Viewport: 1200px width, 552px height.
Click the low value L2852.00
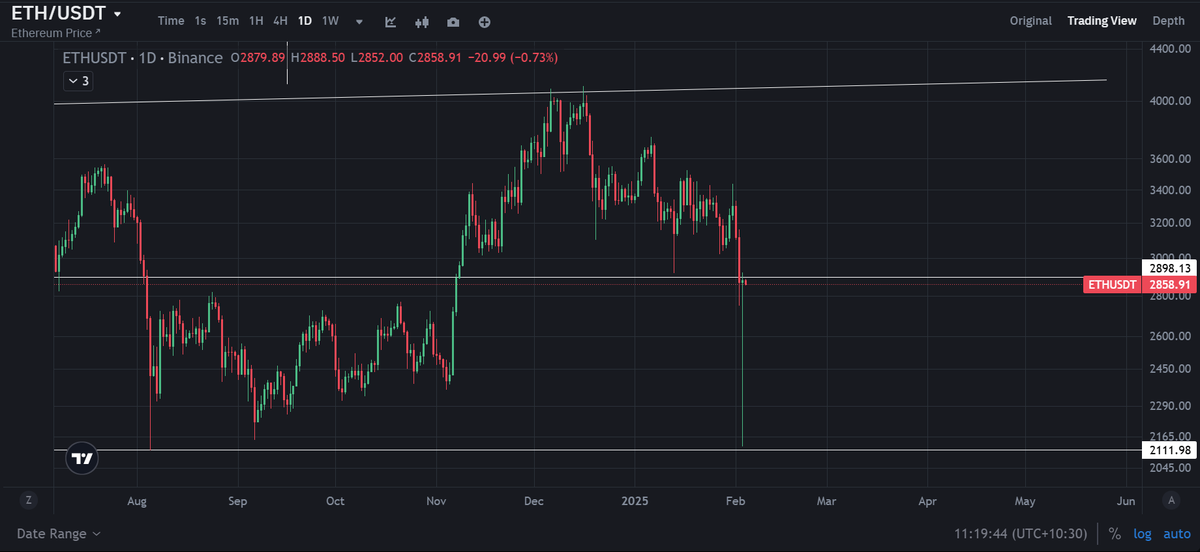coord(377,58)
